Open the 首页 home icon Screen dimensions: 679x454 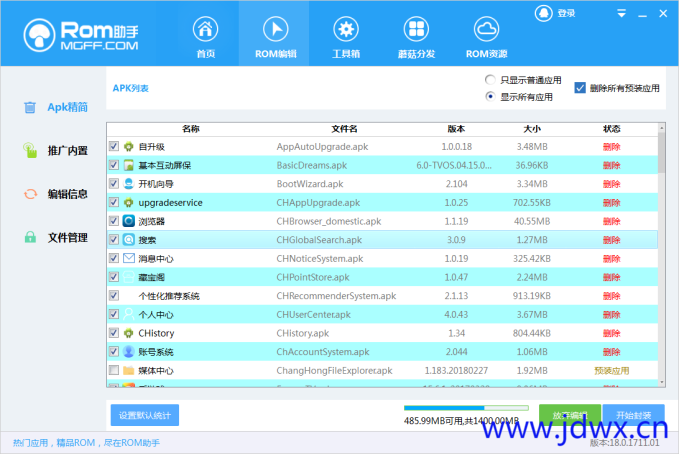click(x=205, y=29)
